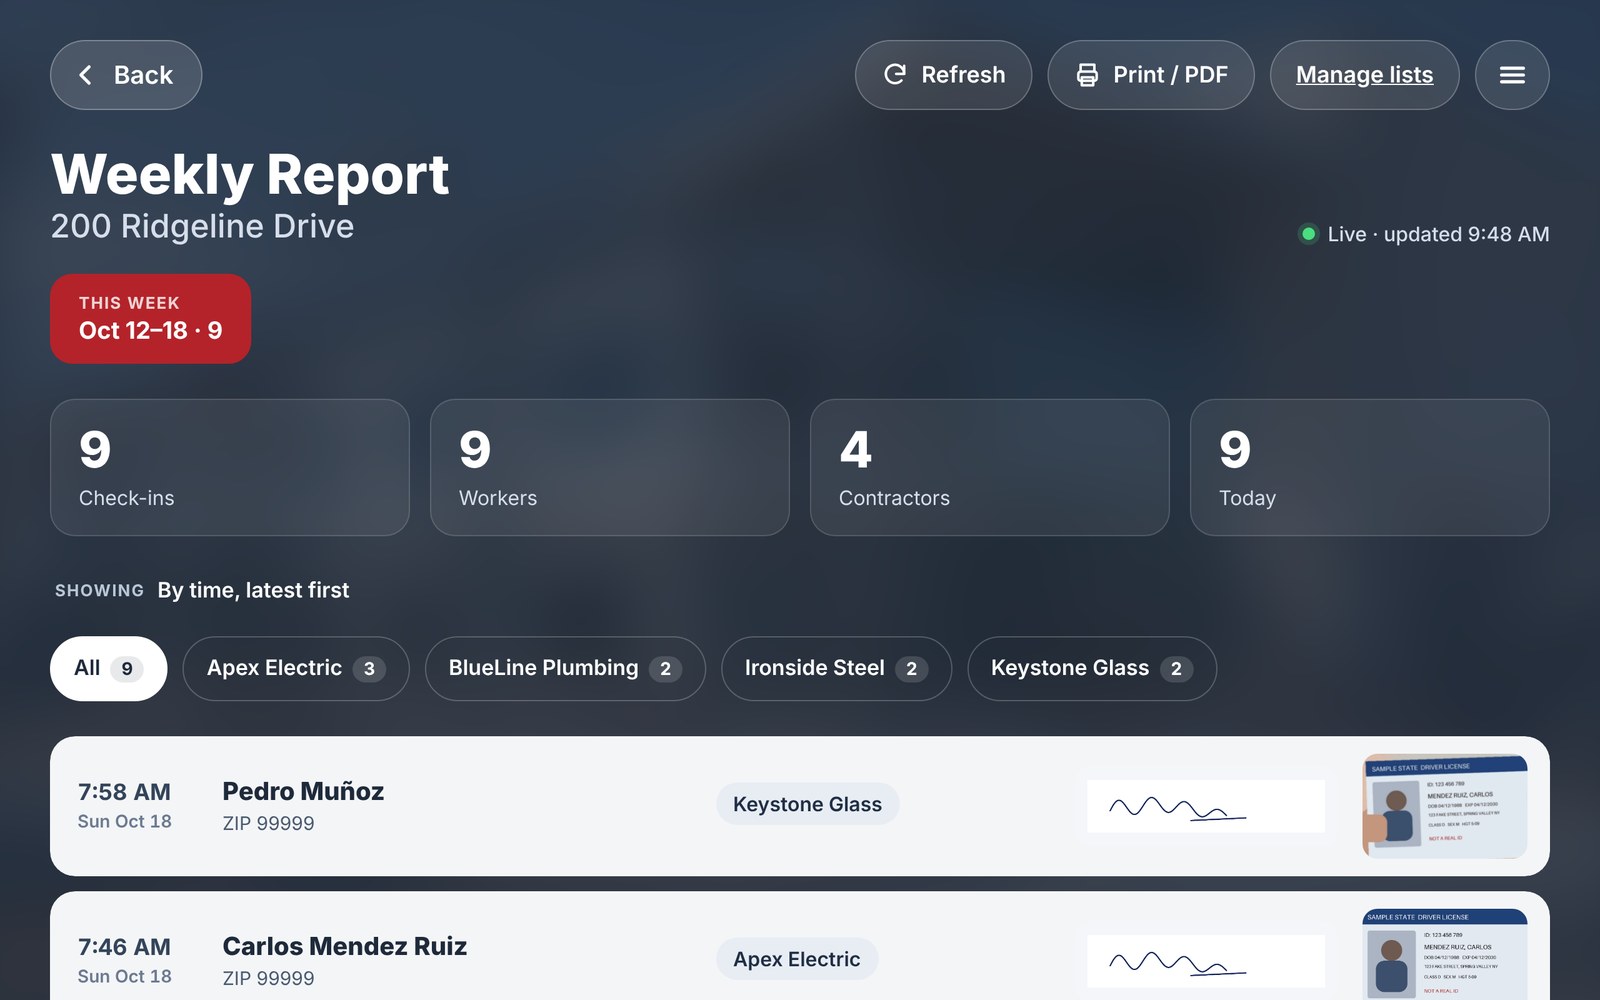This screenshot has width=1600, height=1000.
Task: Click the Weekly Report heading
Action: pyautogui.click(x=250, y=174)
